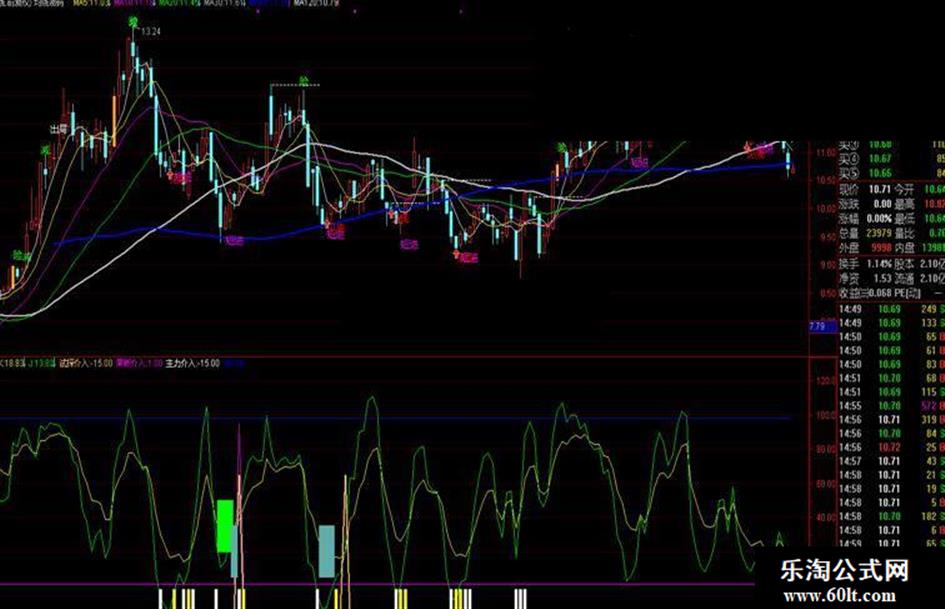Viewport: 945px width, 609px height.
Task: Select the 14:55 10.70 trade tick row
Action: coord(892,406)
